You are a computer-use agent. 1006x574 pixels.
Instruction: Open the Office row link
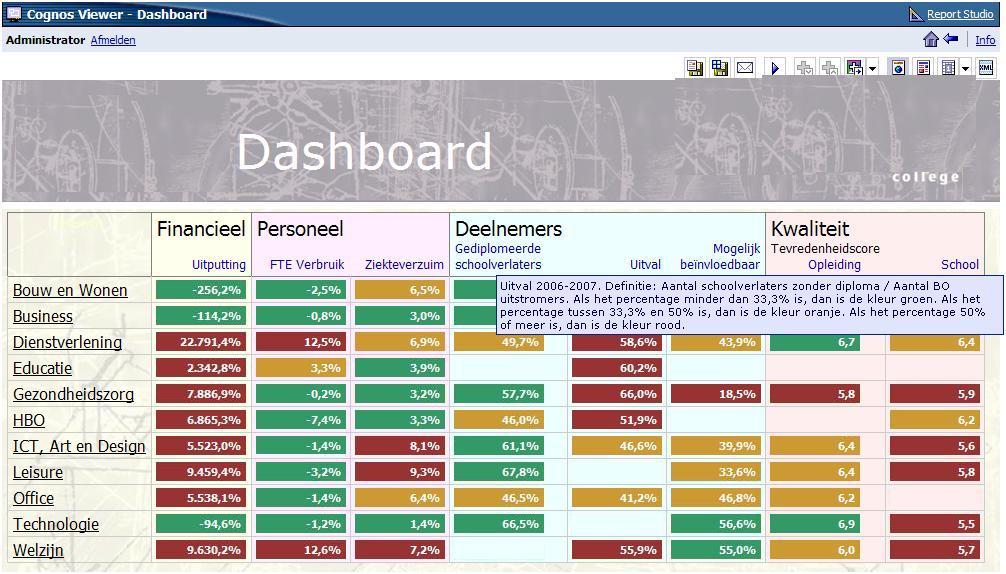coord(33,498)
